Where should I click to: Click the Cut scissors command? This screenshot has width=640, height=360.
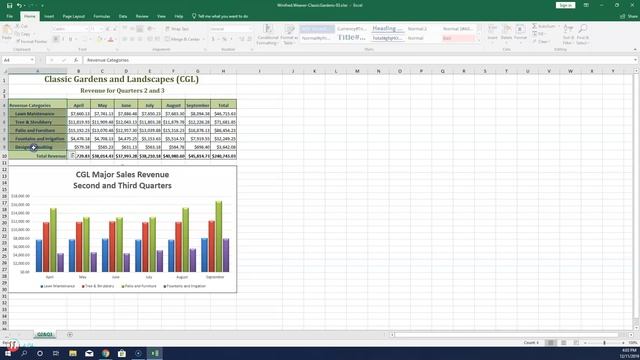coord(21,26)
